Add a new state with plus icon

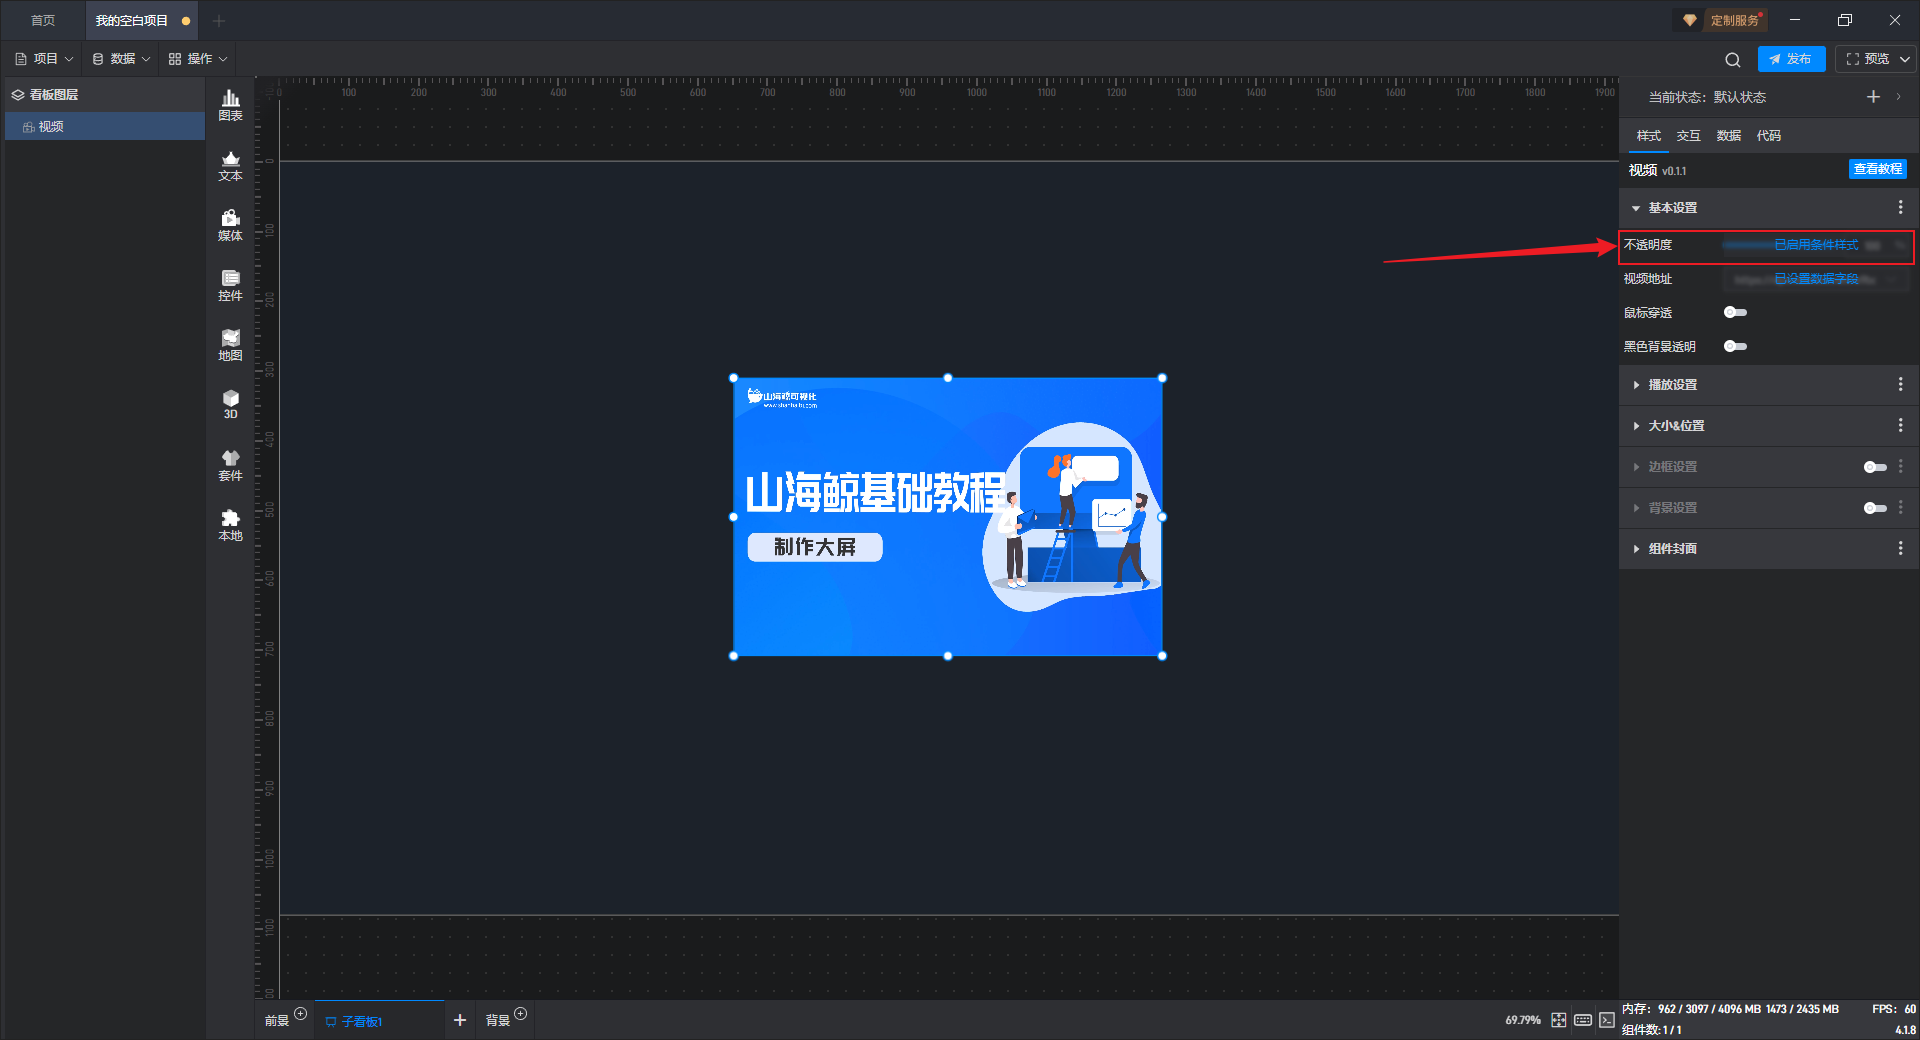(1873, 97)
